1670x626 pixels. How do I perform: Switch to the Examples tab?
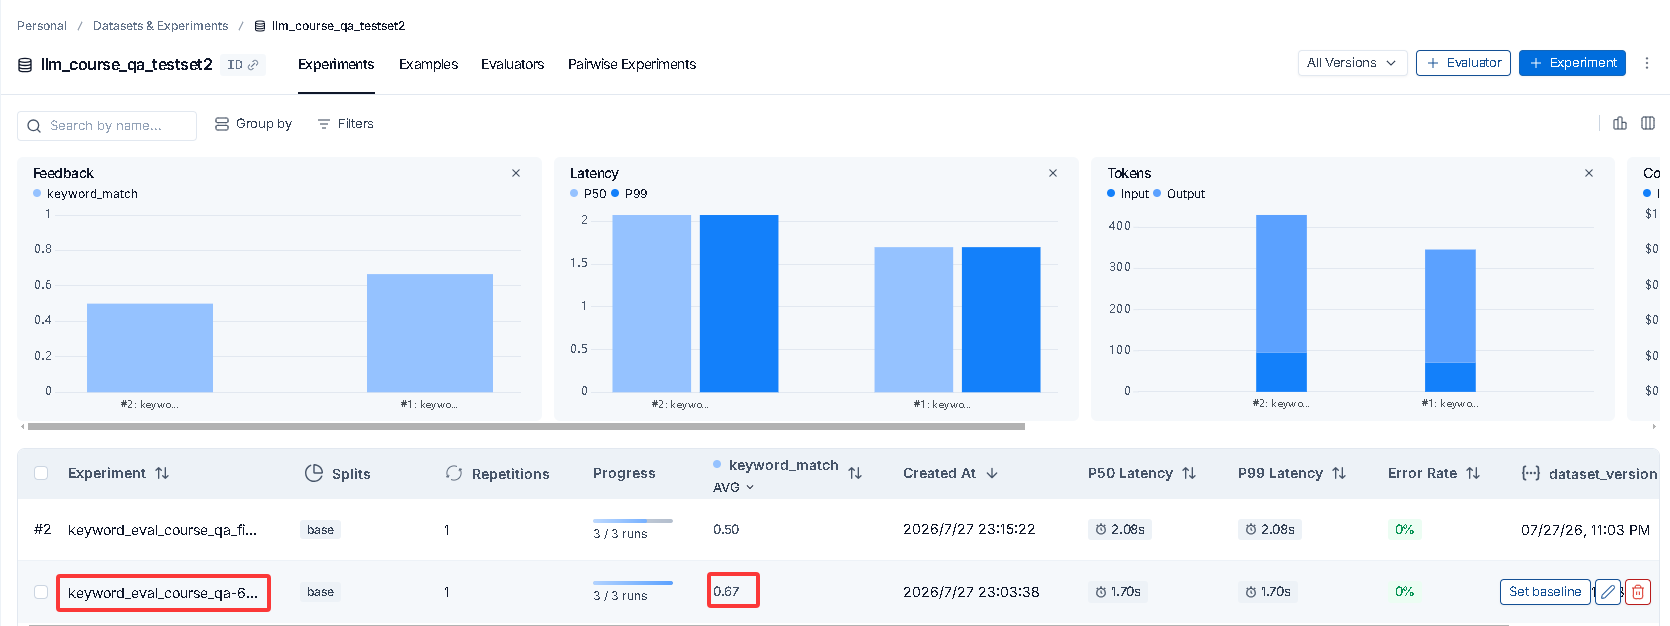pyautogui.click(x=428, y=64)
